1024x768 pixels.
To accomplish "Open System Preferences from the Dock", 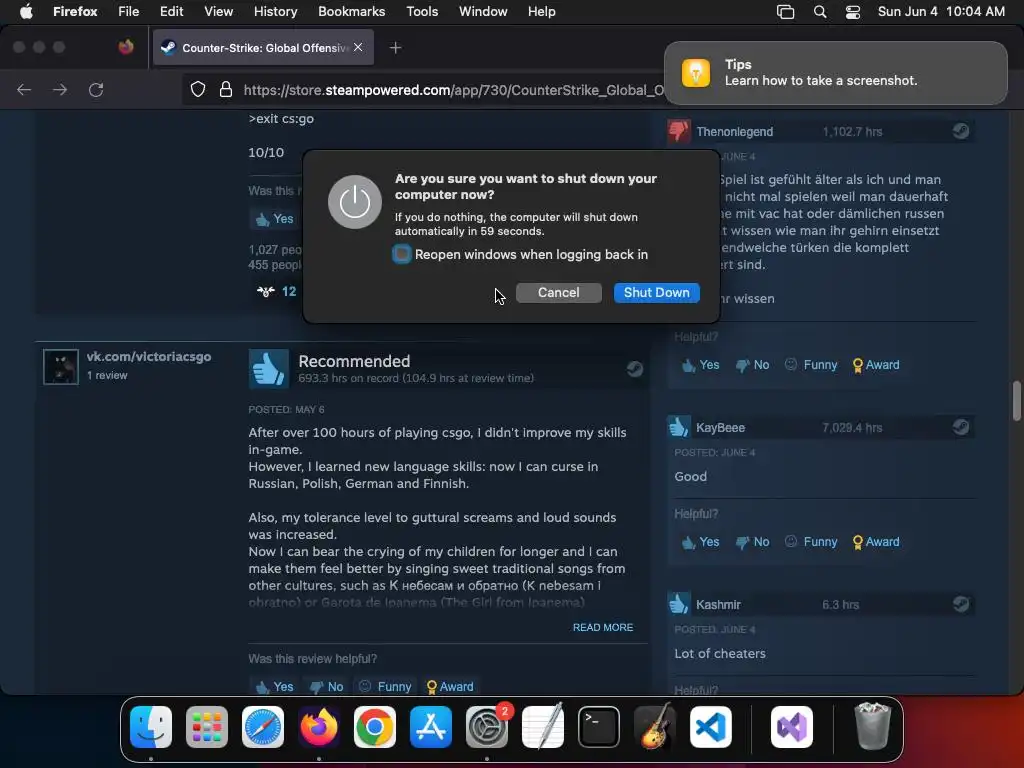I will click(x=487, y=727).
